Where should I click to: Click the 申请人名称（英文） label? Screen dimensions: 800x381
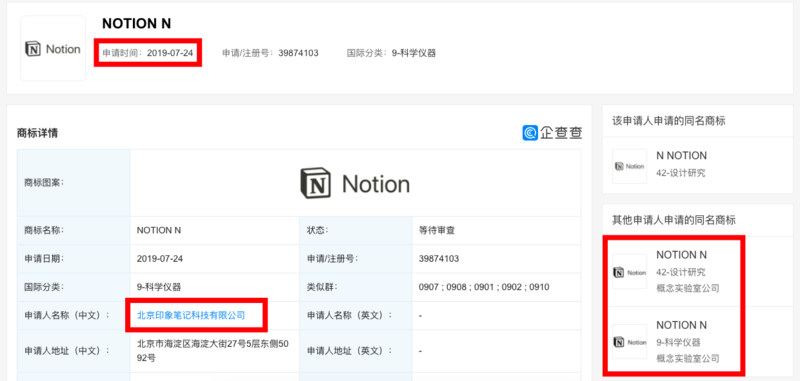pyautogui.click(x=350, y=315)
